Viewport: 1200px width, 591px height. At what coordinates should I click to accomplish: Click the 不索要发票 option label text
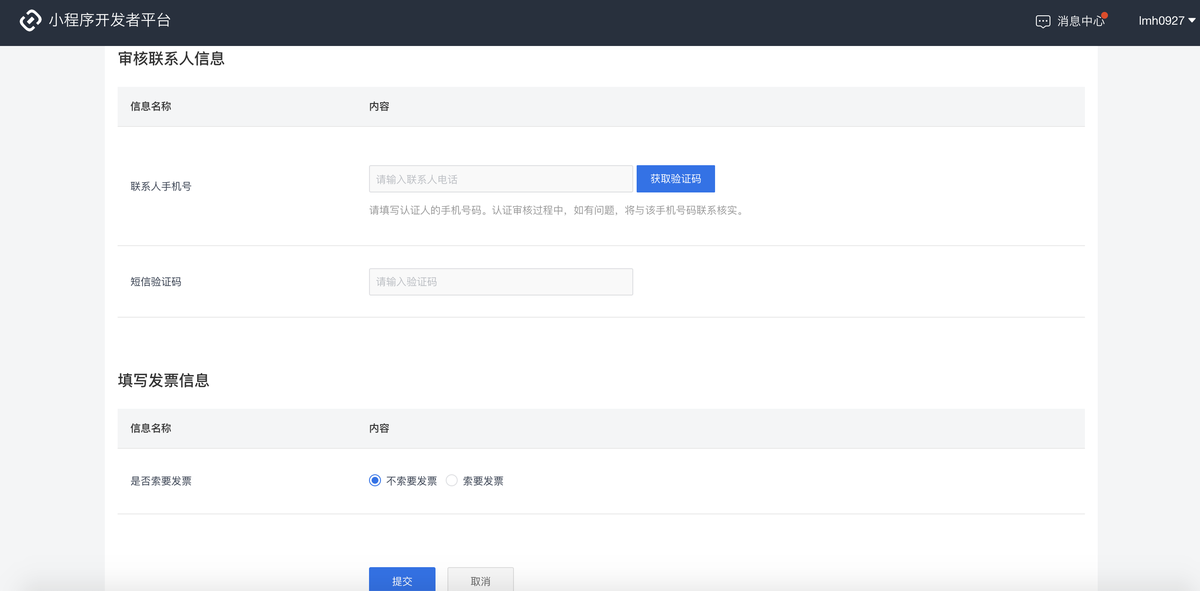[x=411, y=481]
